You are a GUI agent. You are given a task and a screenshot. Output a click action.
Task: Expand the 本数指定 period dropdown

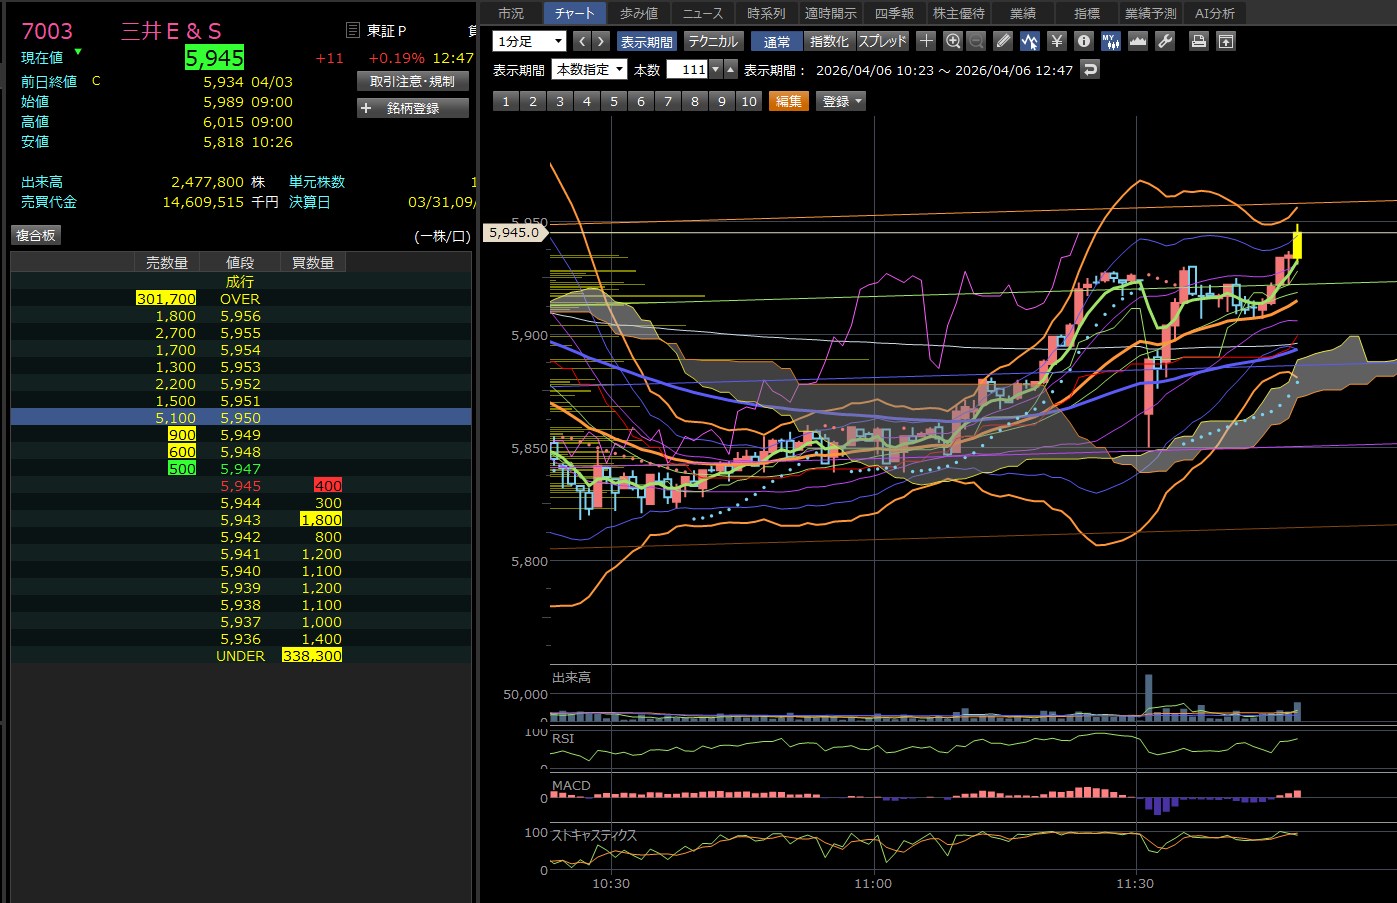(590, 69)
